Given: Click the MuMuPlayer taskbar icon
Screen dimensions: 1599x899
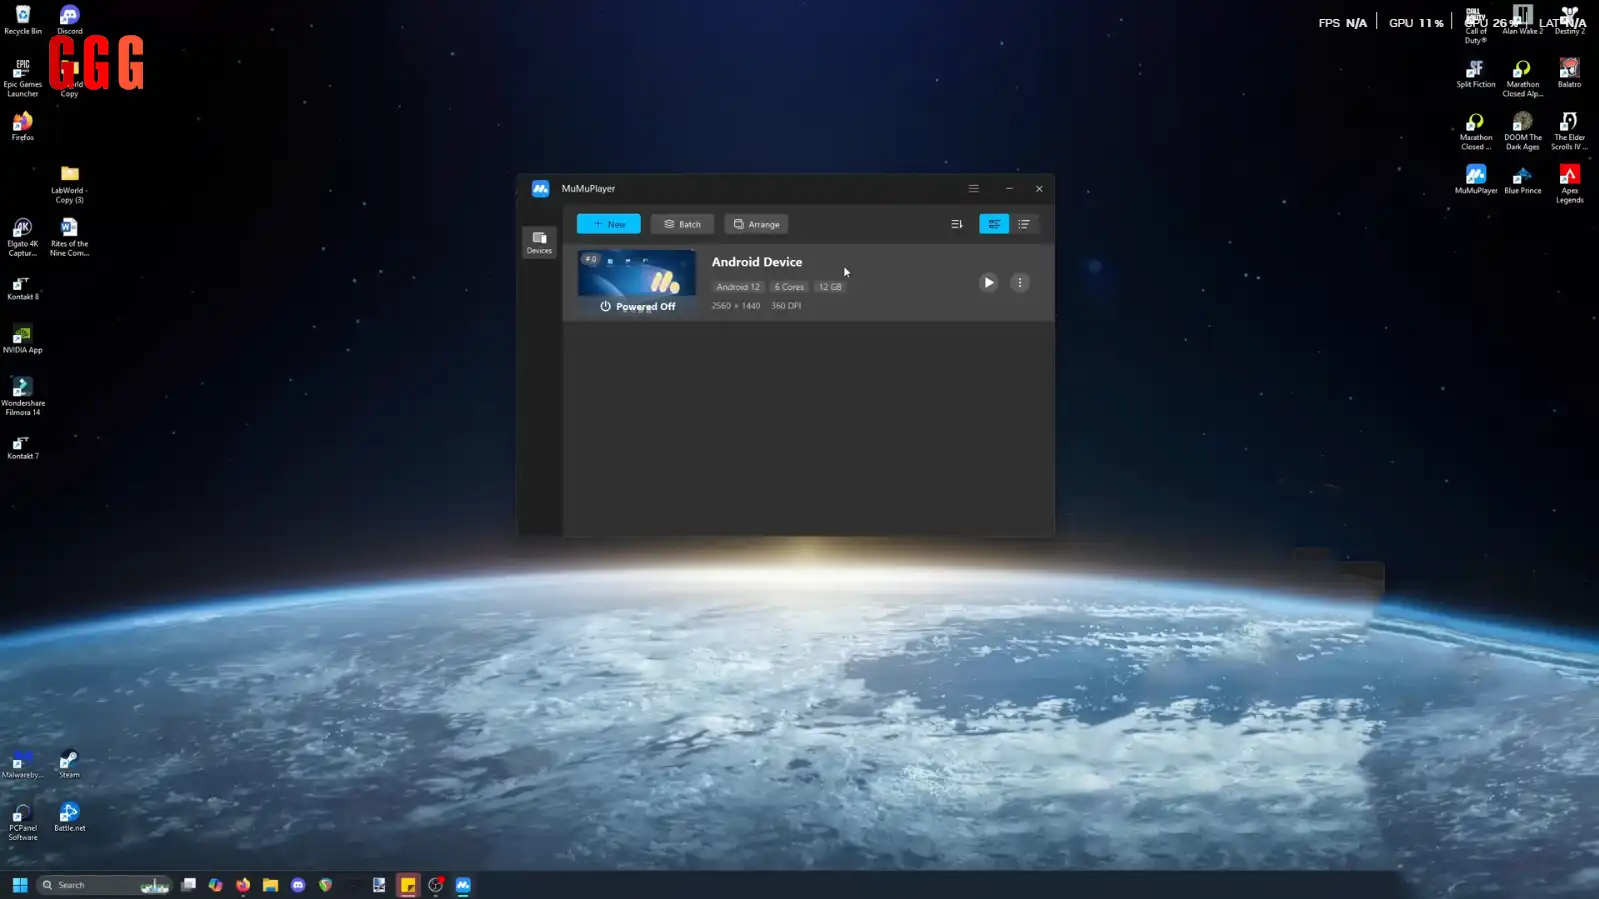Looking at the screenshot, I should (x=463, y=885).
